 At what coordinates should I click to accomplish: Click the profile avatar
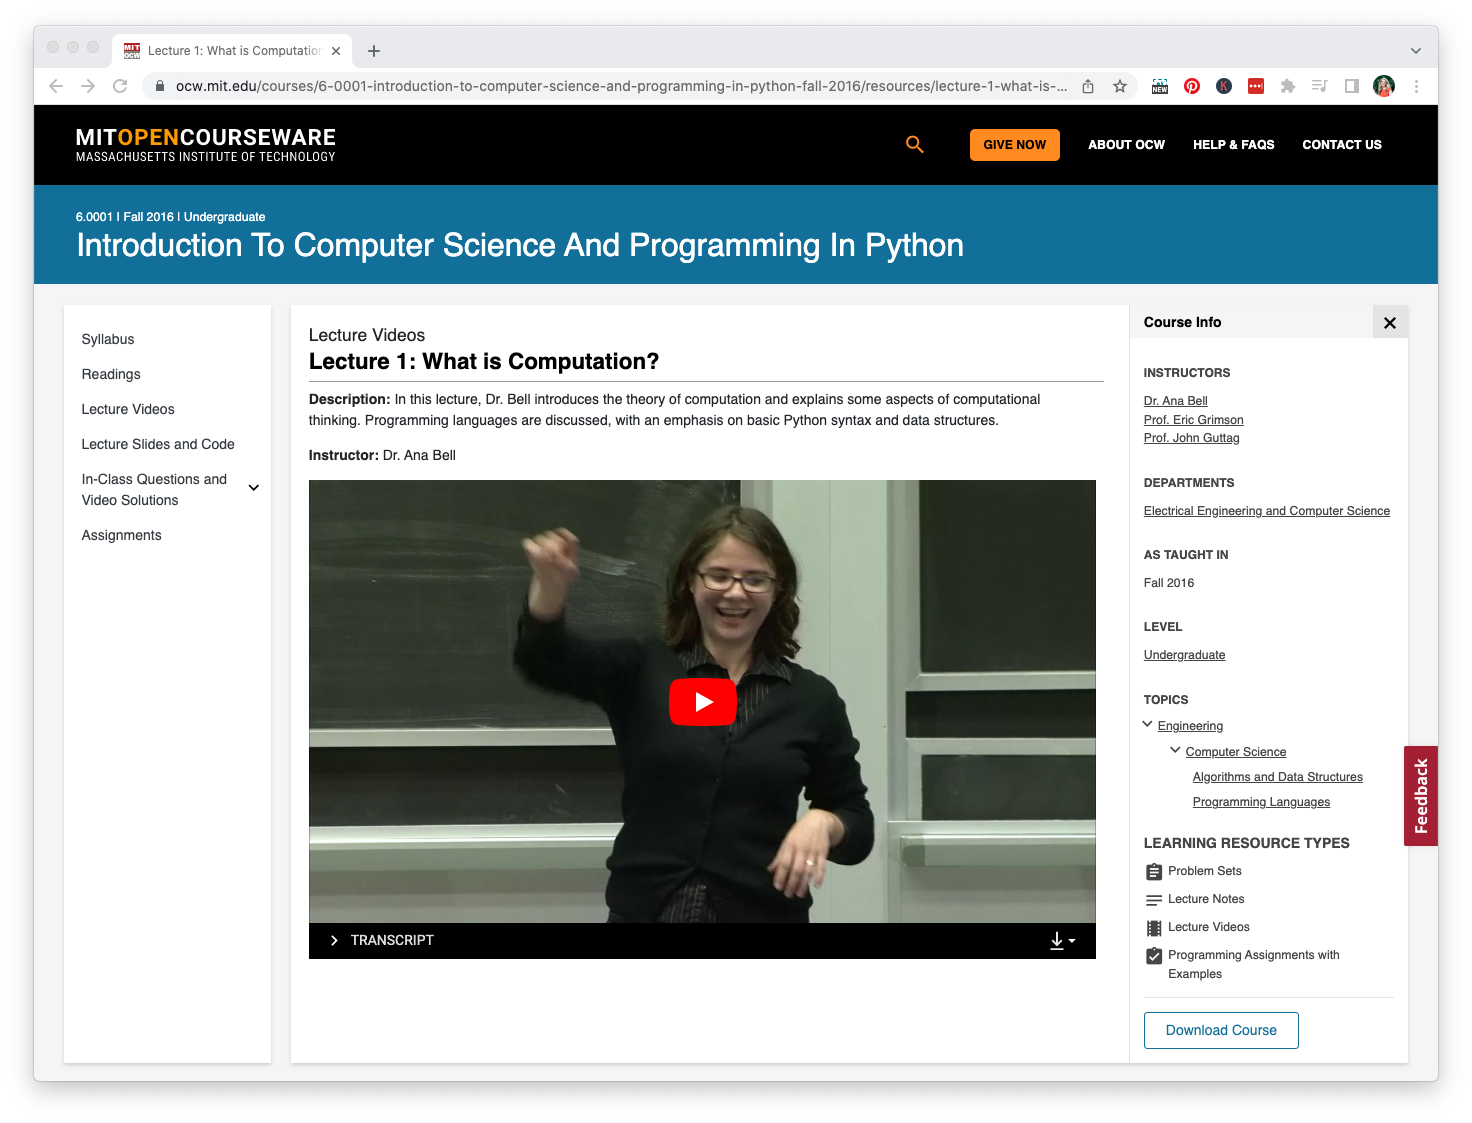pyautogui.click(x=1384, y=87)
